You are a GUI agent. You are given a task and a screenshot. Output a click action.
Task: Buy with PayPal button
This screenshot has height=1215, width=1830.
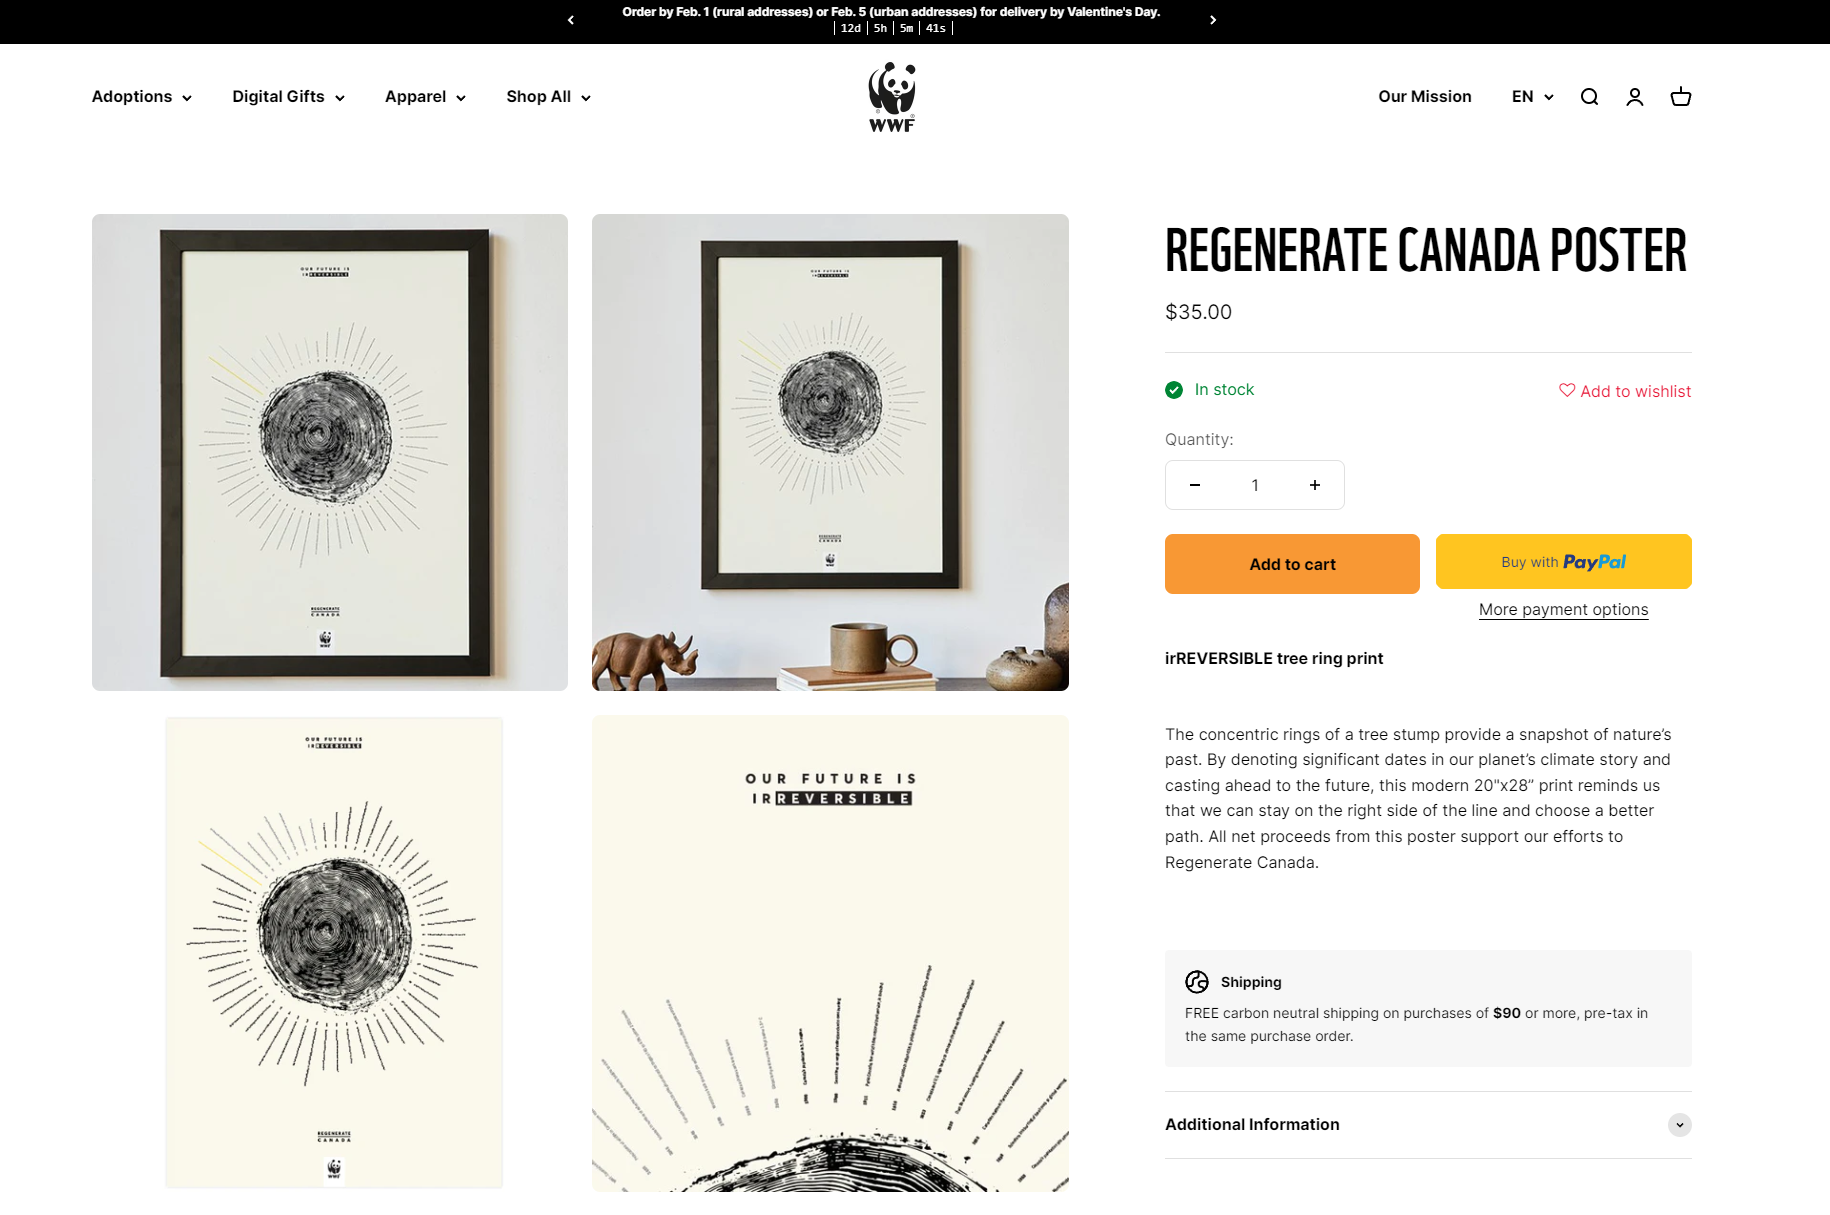click(x=1564, y=562)
